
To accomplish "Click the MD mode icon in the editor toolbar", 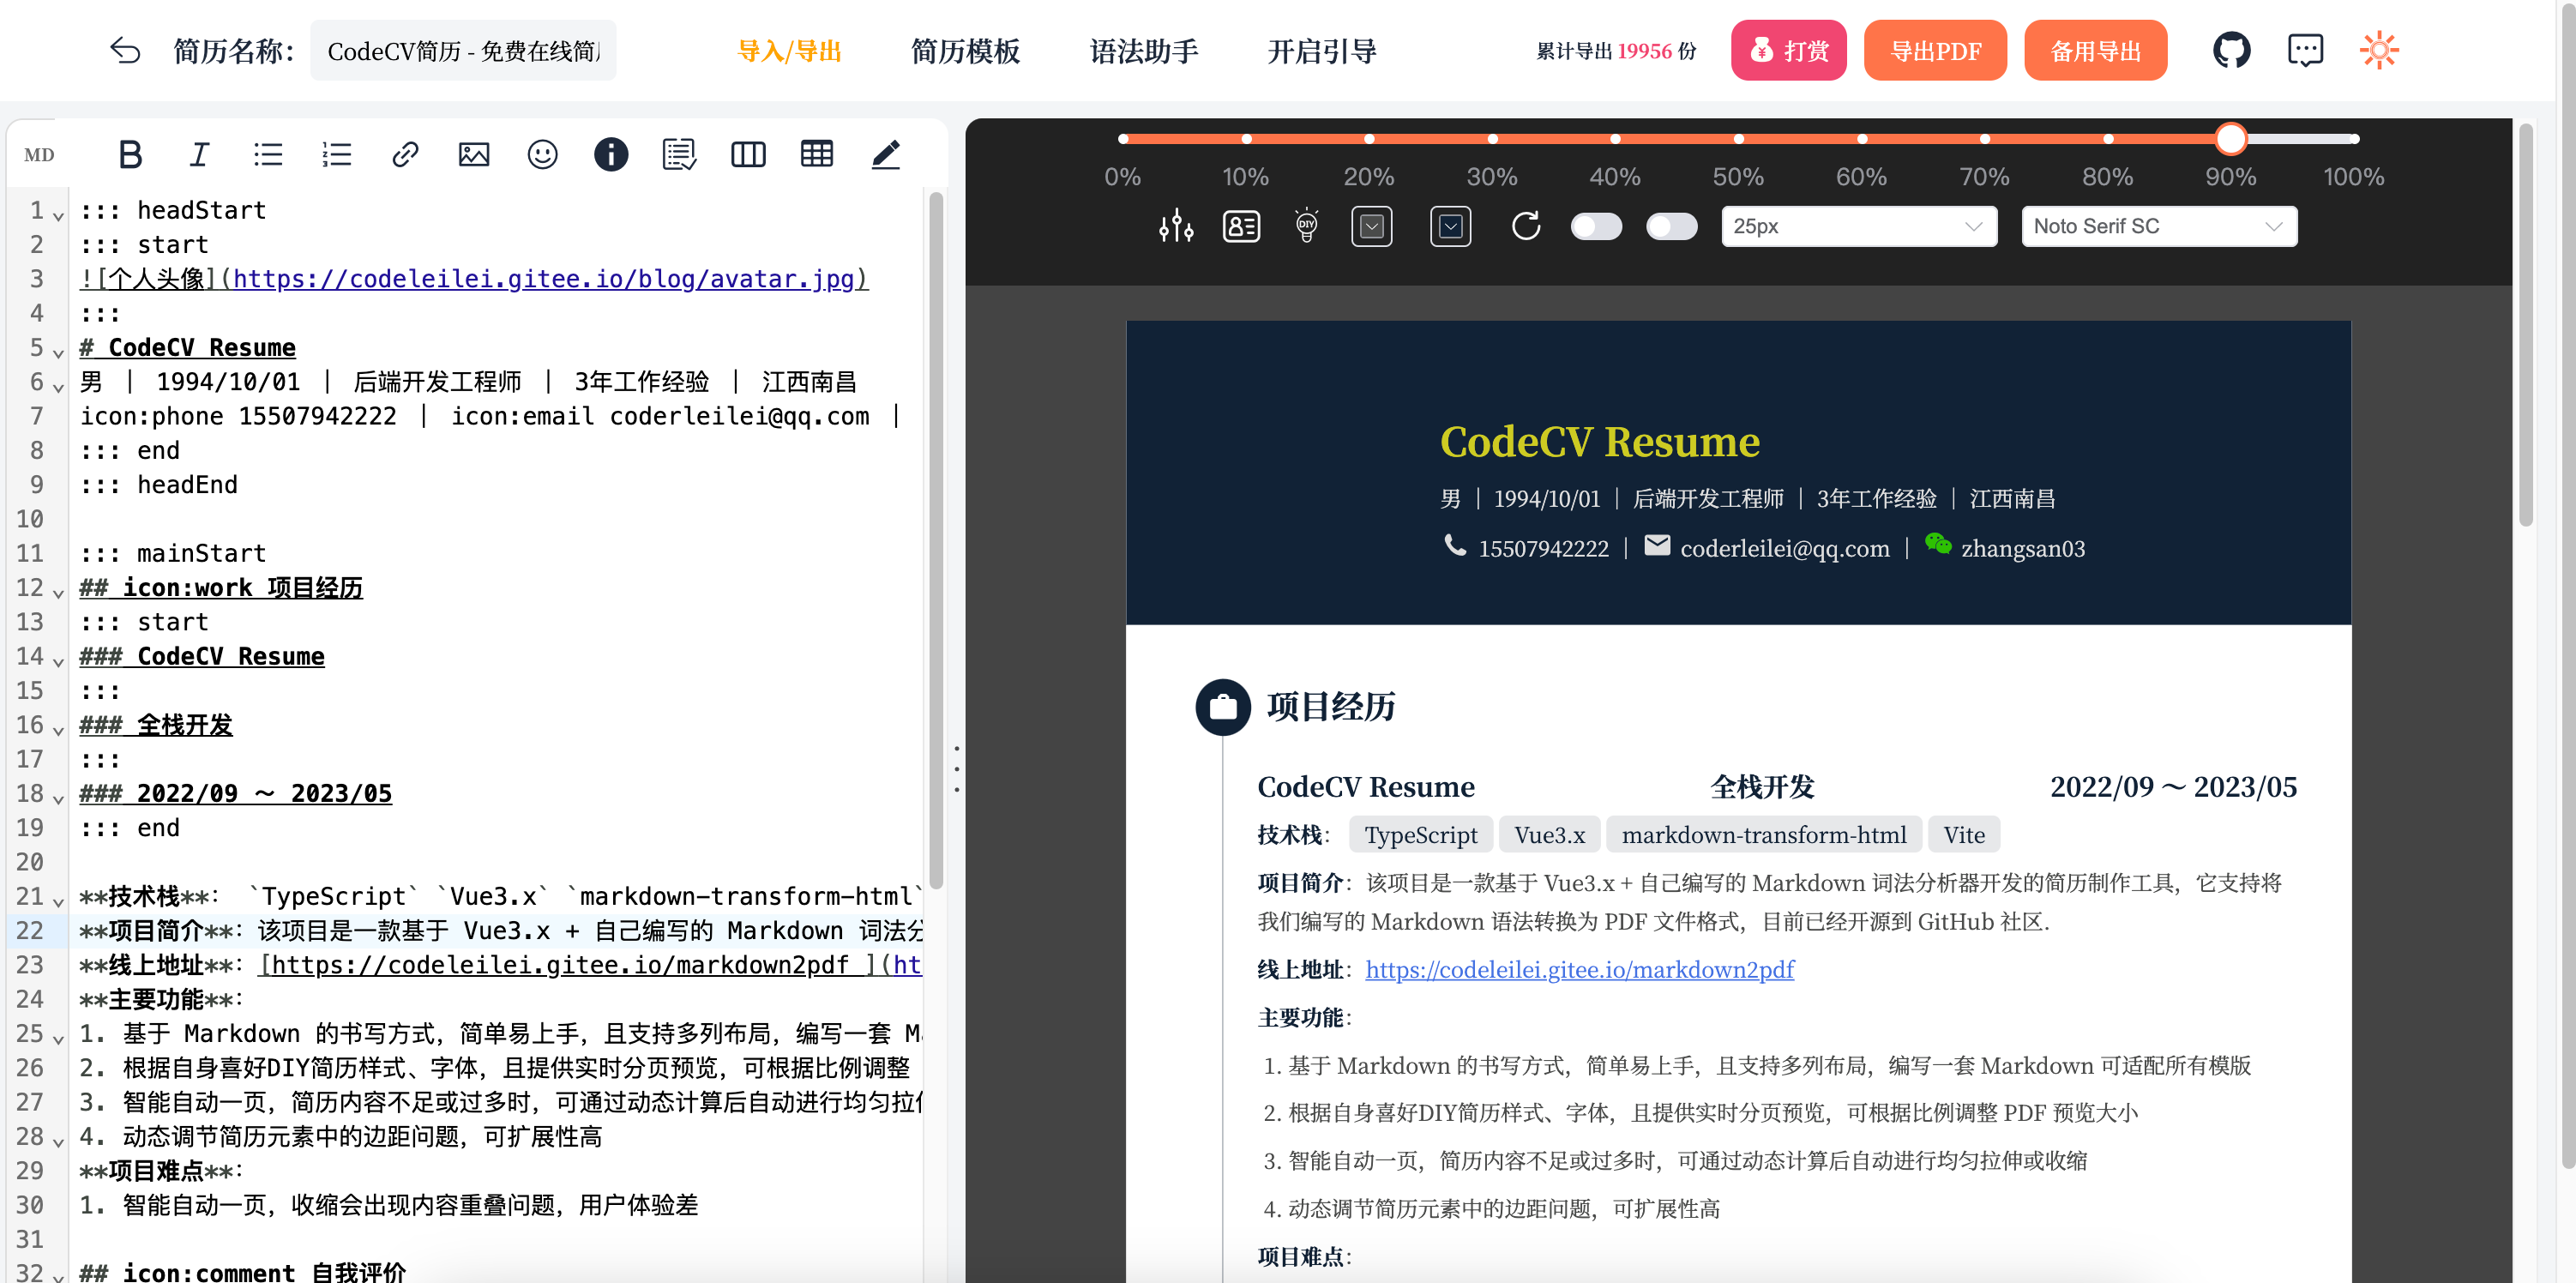I will coord(39,155).
